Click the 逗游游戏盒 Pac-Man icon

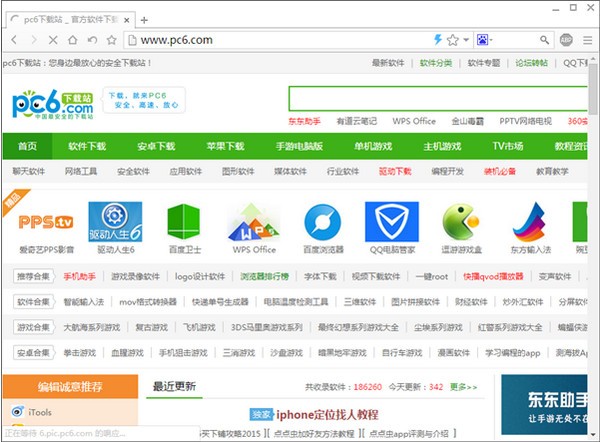tap(460, 221)
